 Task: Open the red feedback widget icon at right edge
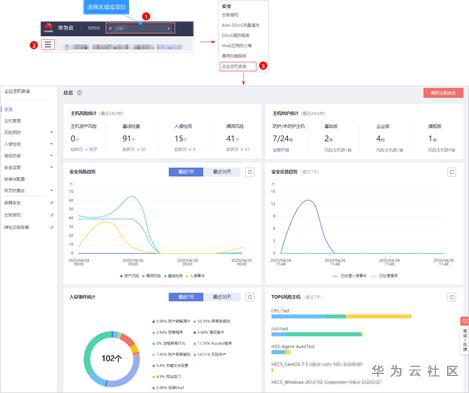coord(465,321)
